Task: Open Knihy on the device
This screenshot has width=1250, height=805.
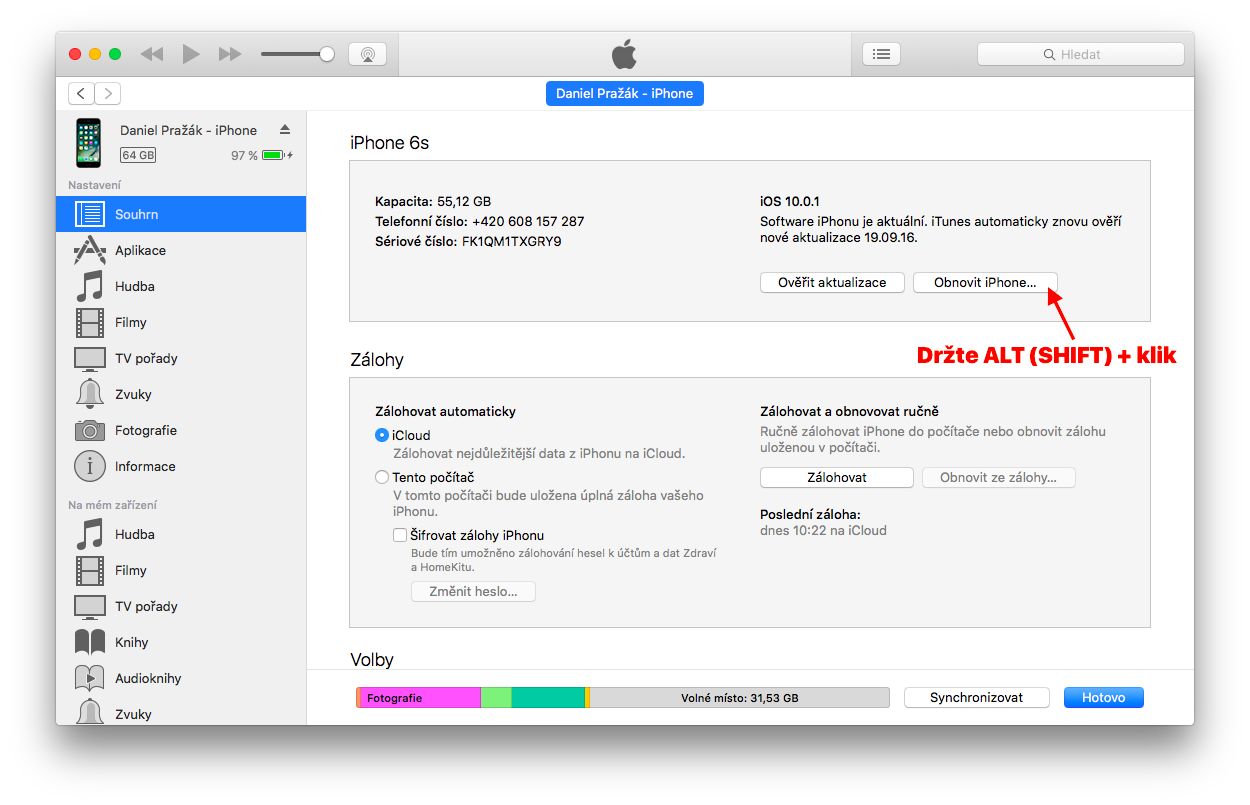Action: 181,642
